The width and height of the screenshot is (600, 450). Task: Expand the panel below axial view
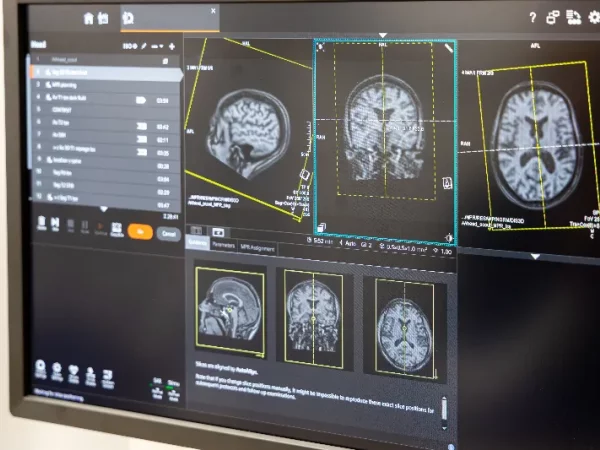click(533, 255)
